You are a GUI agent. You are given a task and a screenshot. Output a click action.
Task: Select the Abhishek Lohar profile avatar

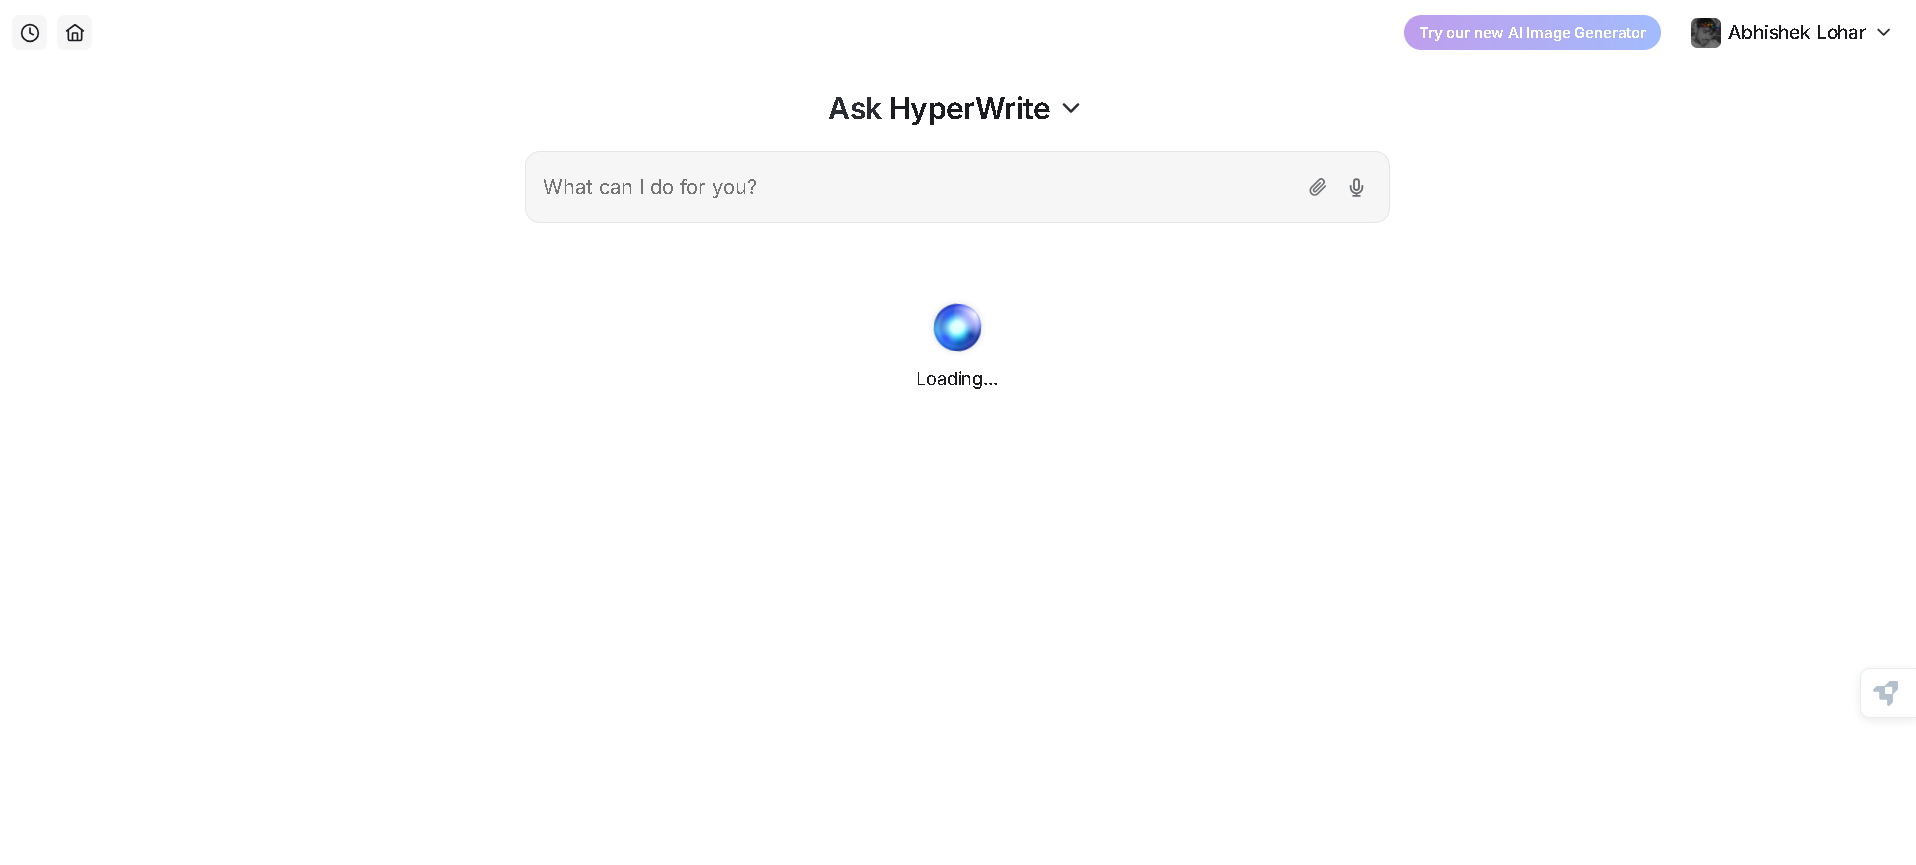1705,33
